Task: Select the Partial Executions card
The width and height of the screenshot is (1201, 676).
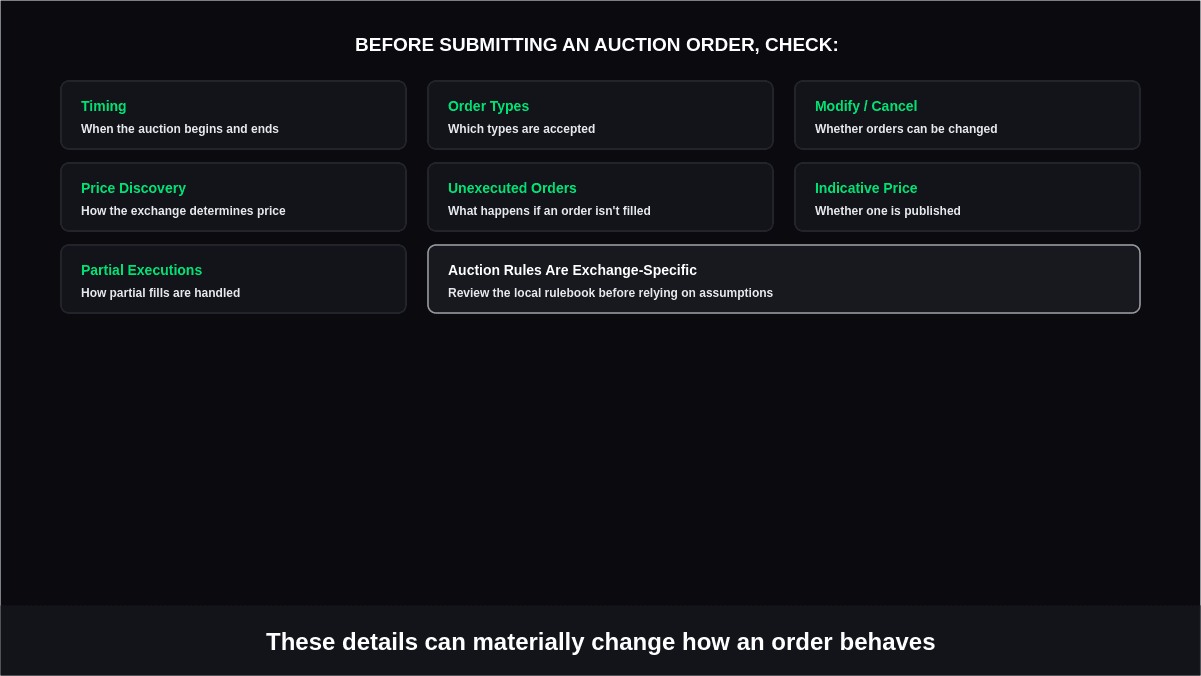Action: click(x=233, y=279)
